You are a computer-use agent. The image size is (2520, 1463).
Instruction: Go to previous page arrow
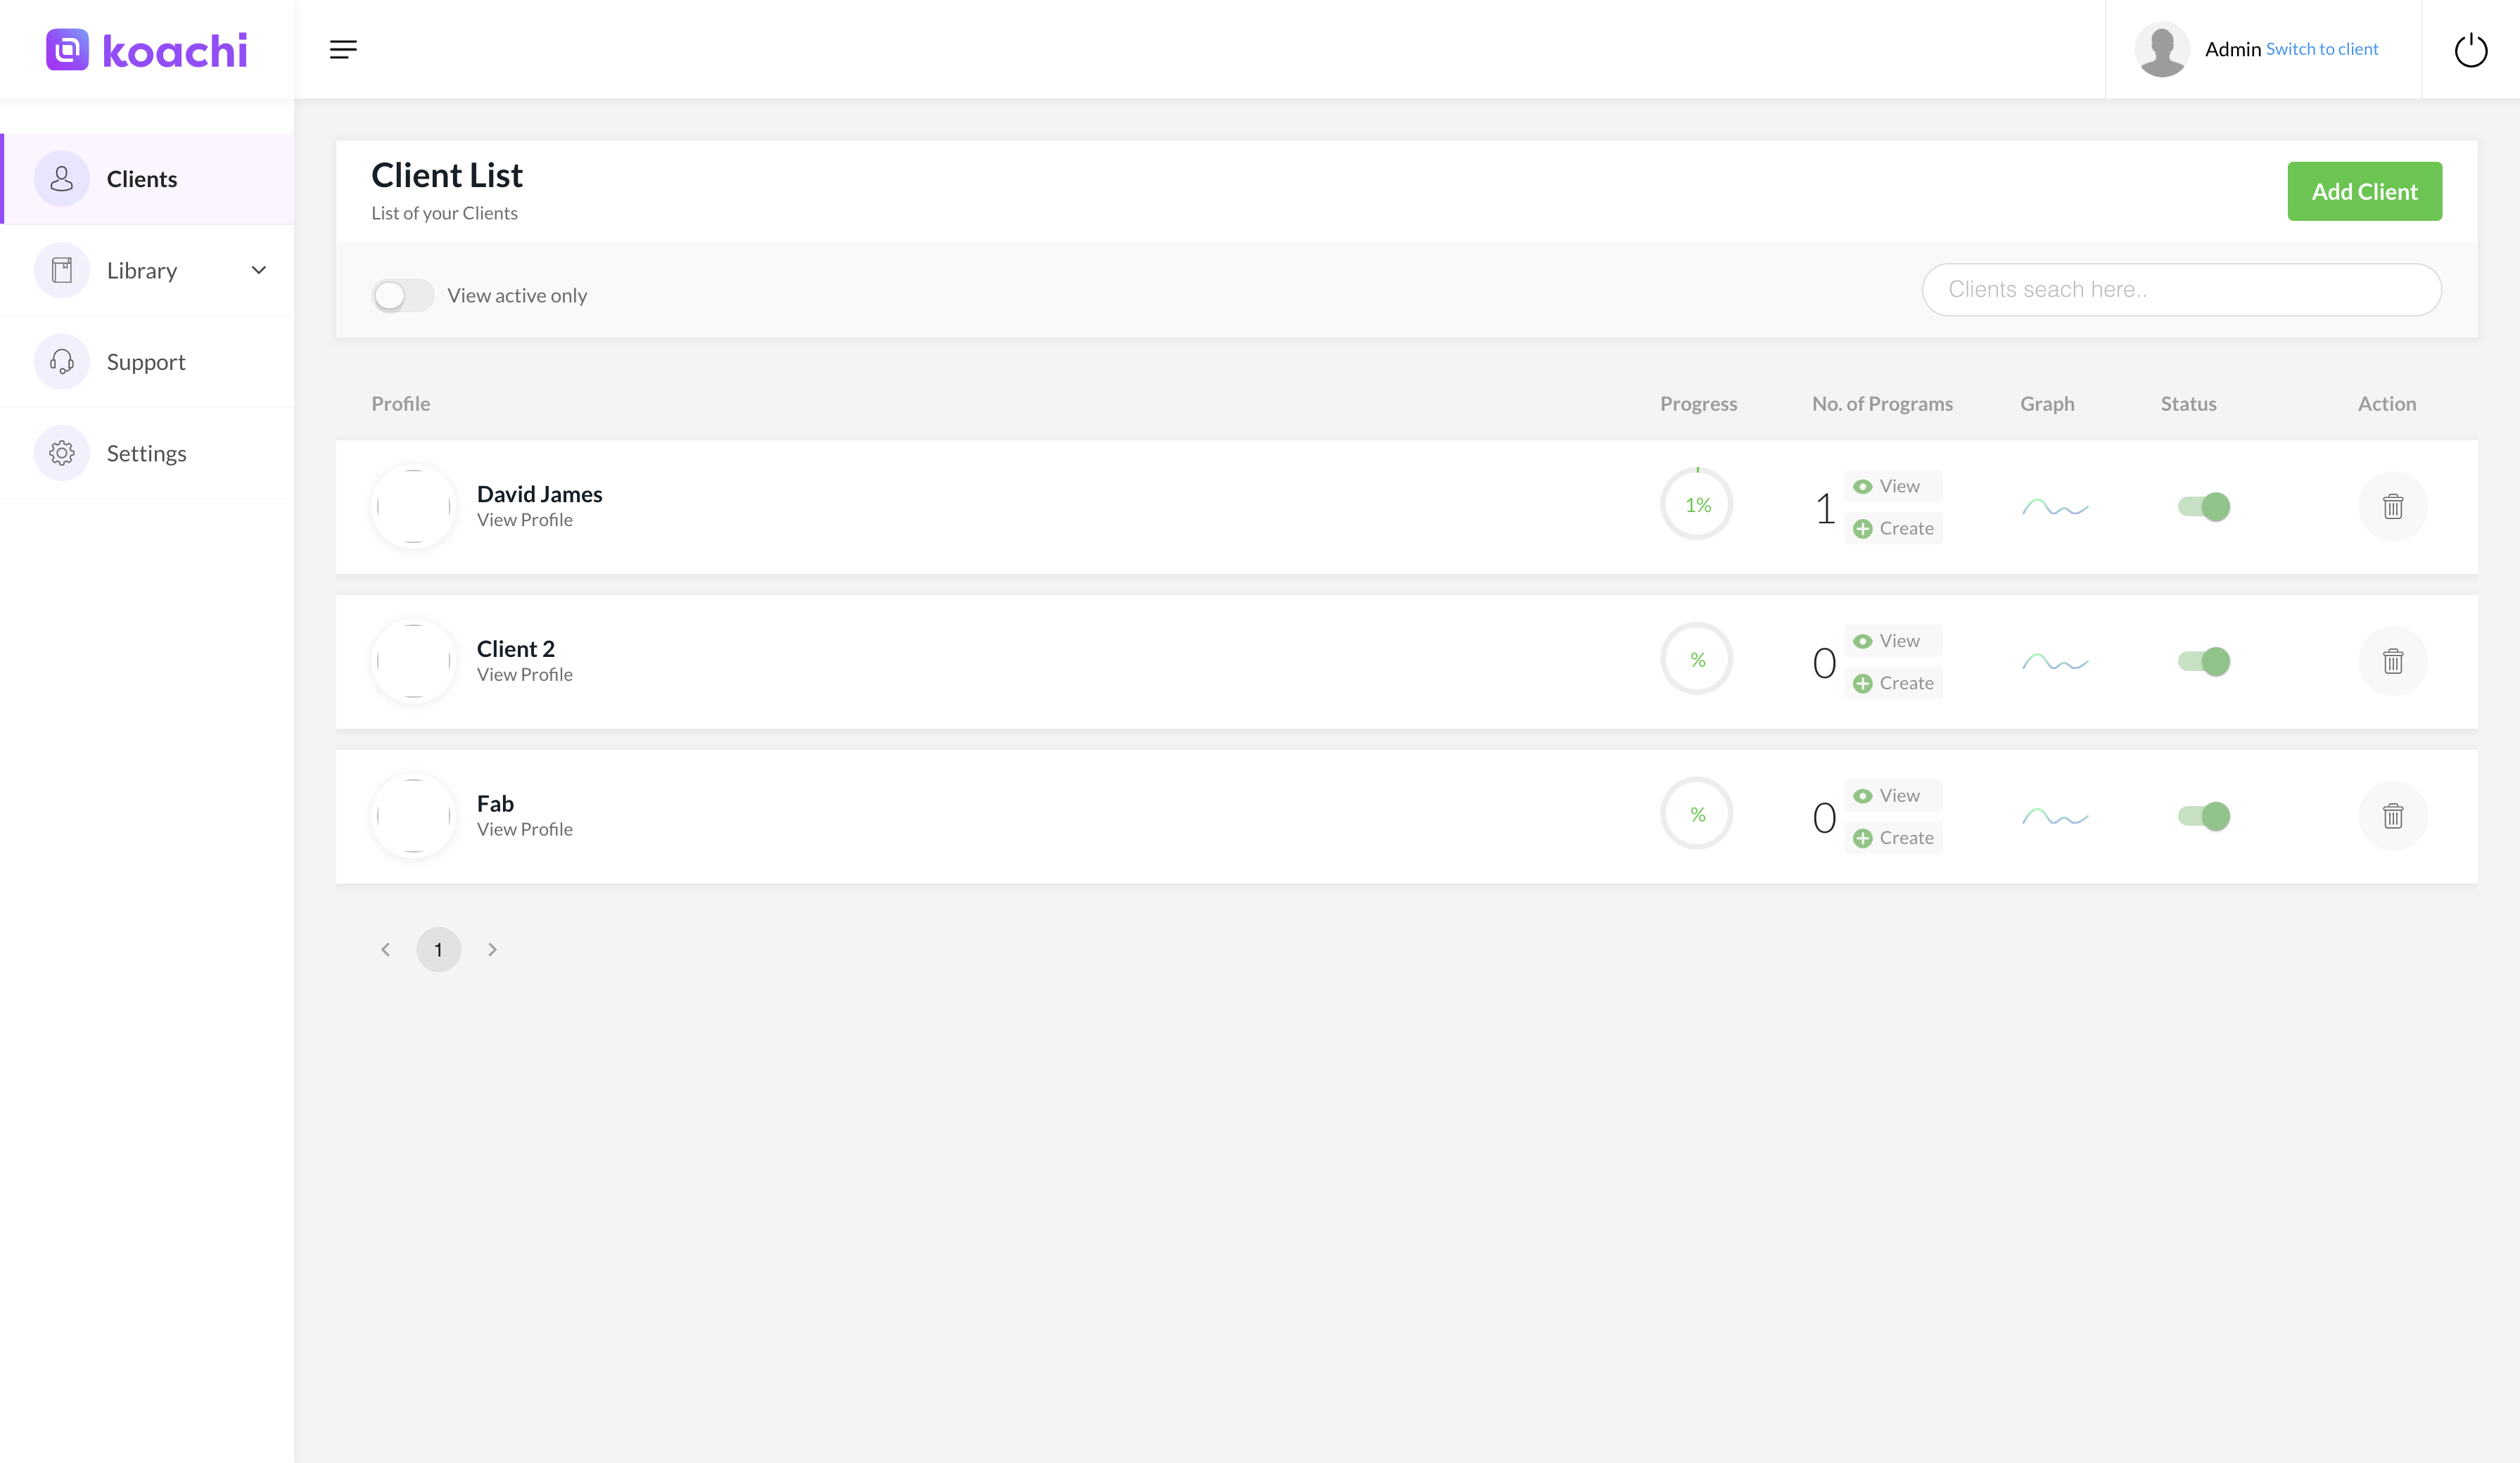(385, 949)
